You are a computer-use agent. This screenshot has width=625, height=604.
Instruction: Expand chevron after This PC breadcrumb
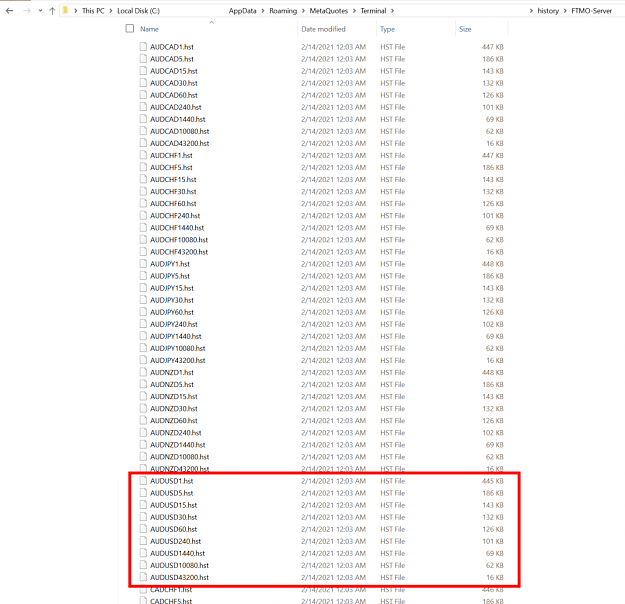pyautogui.click(x=110, y=11)
